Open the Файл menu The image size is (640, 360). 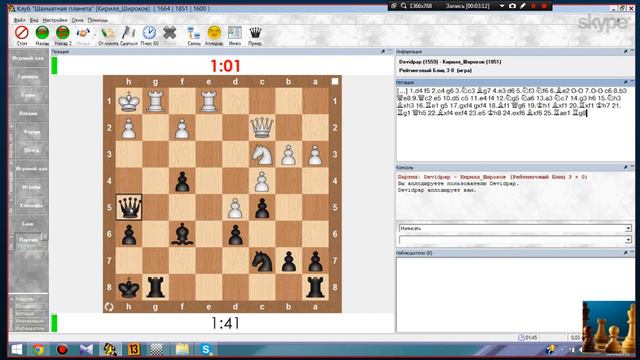click(x=19, y=20)
